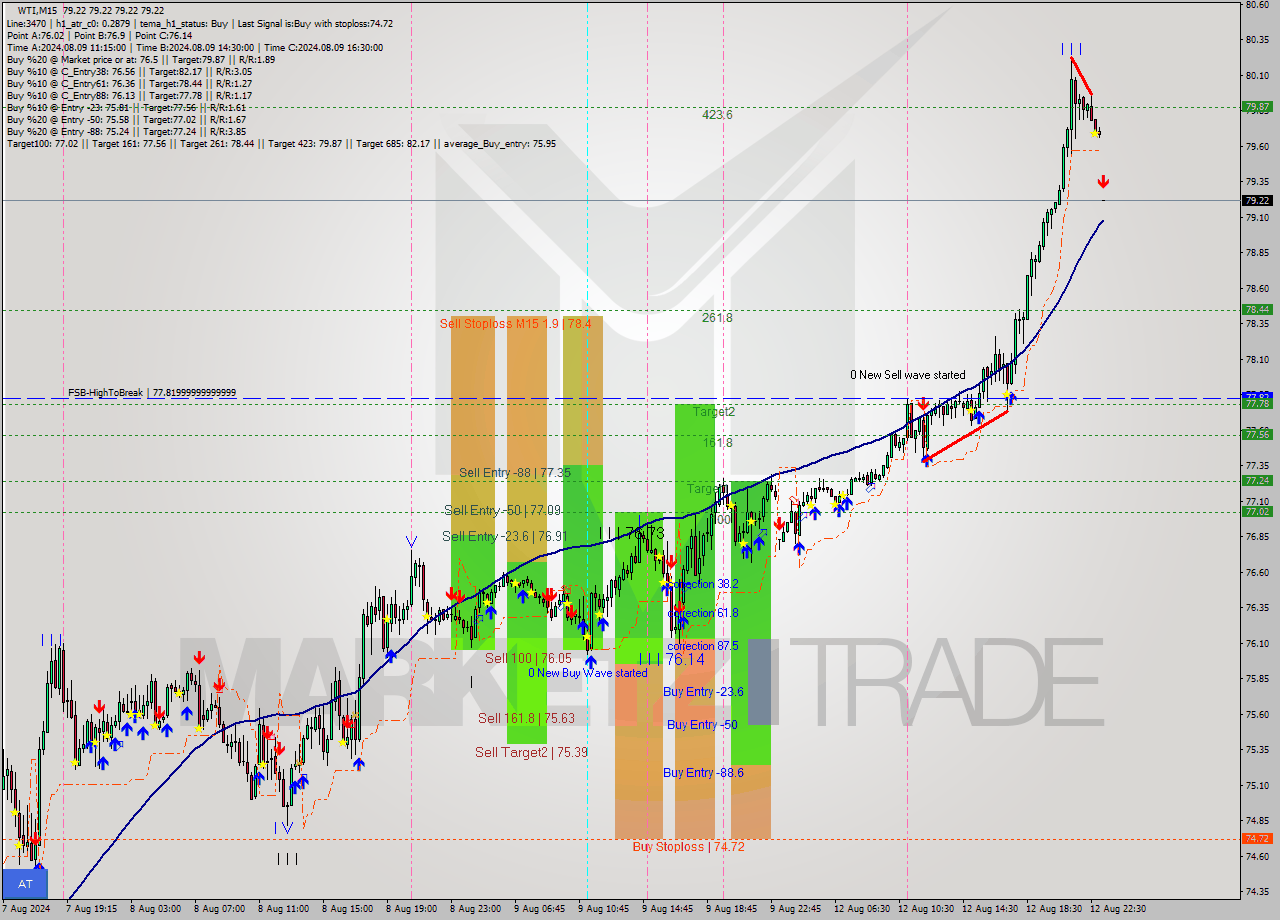Click the green 77.56 price tag

point(1257,435)
